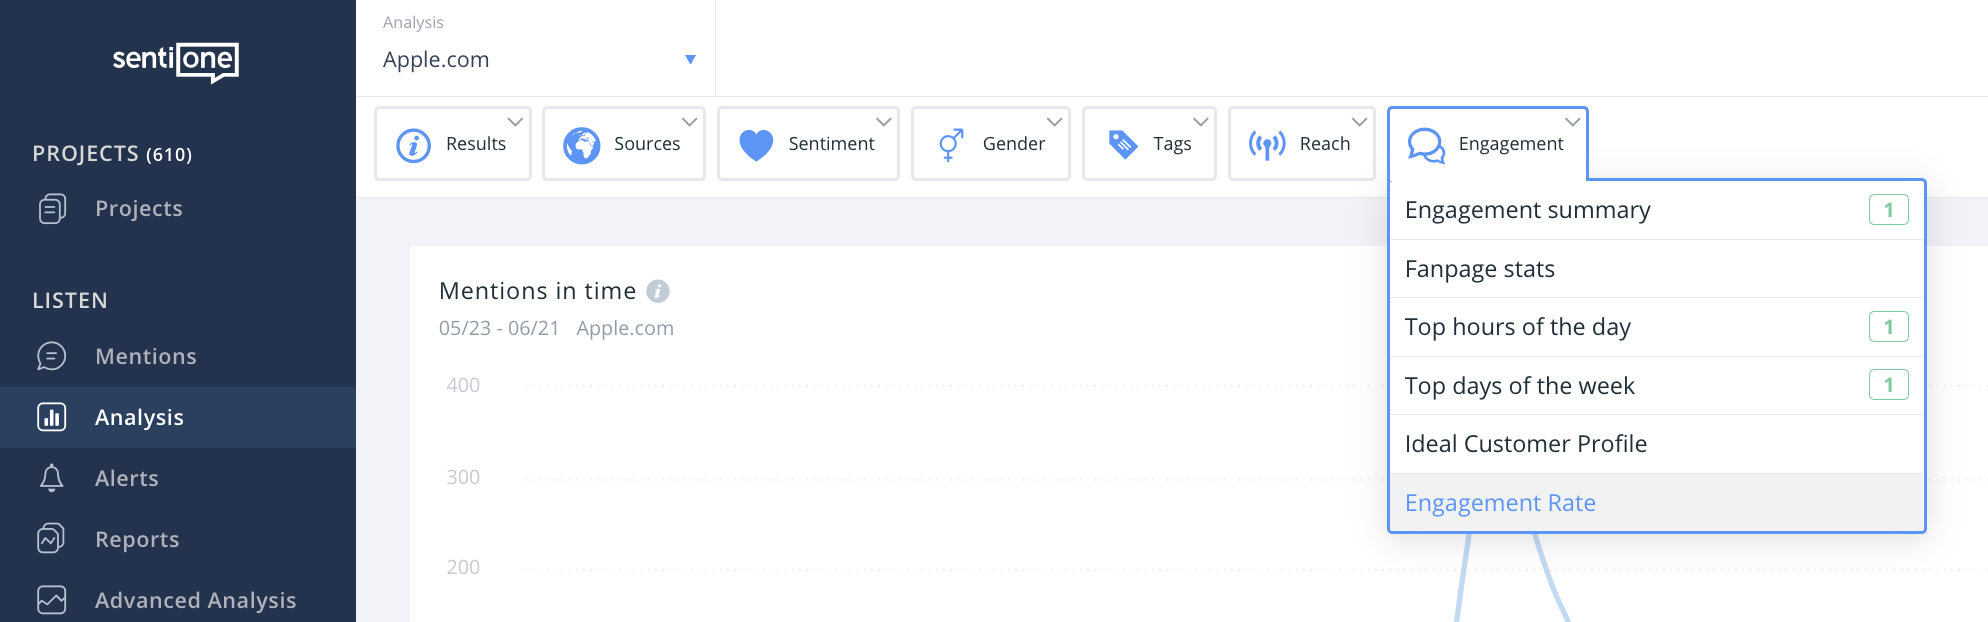Expand the Results dropdown chevron
Image resolution: width=1988 pixels, height=622 pixels.
coord(515,122)
